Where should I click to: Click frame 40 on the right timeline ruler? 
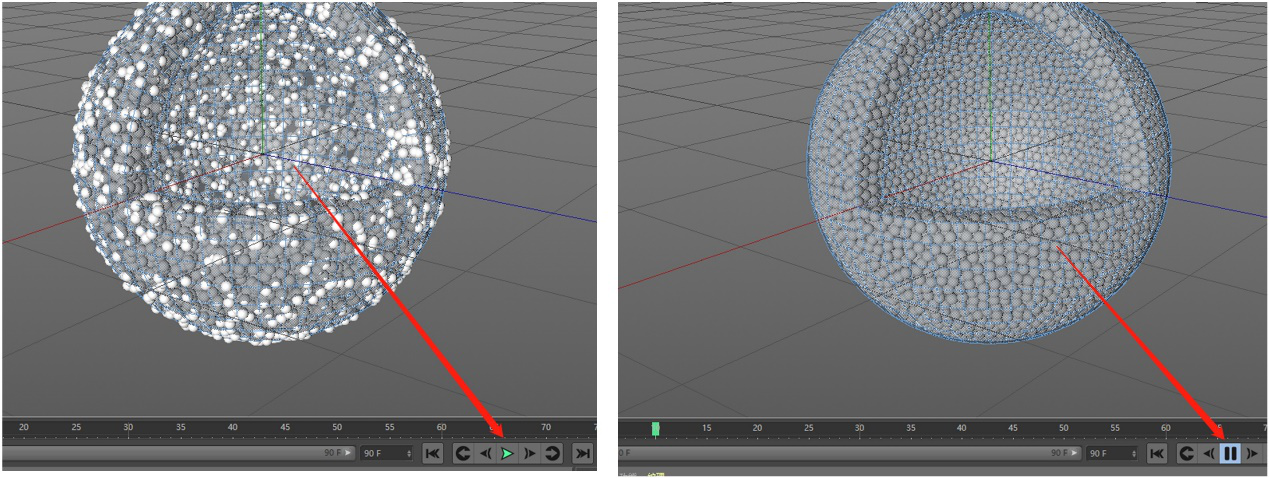(961, 429)
